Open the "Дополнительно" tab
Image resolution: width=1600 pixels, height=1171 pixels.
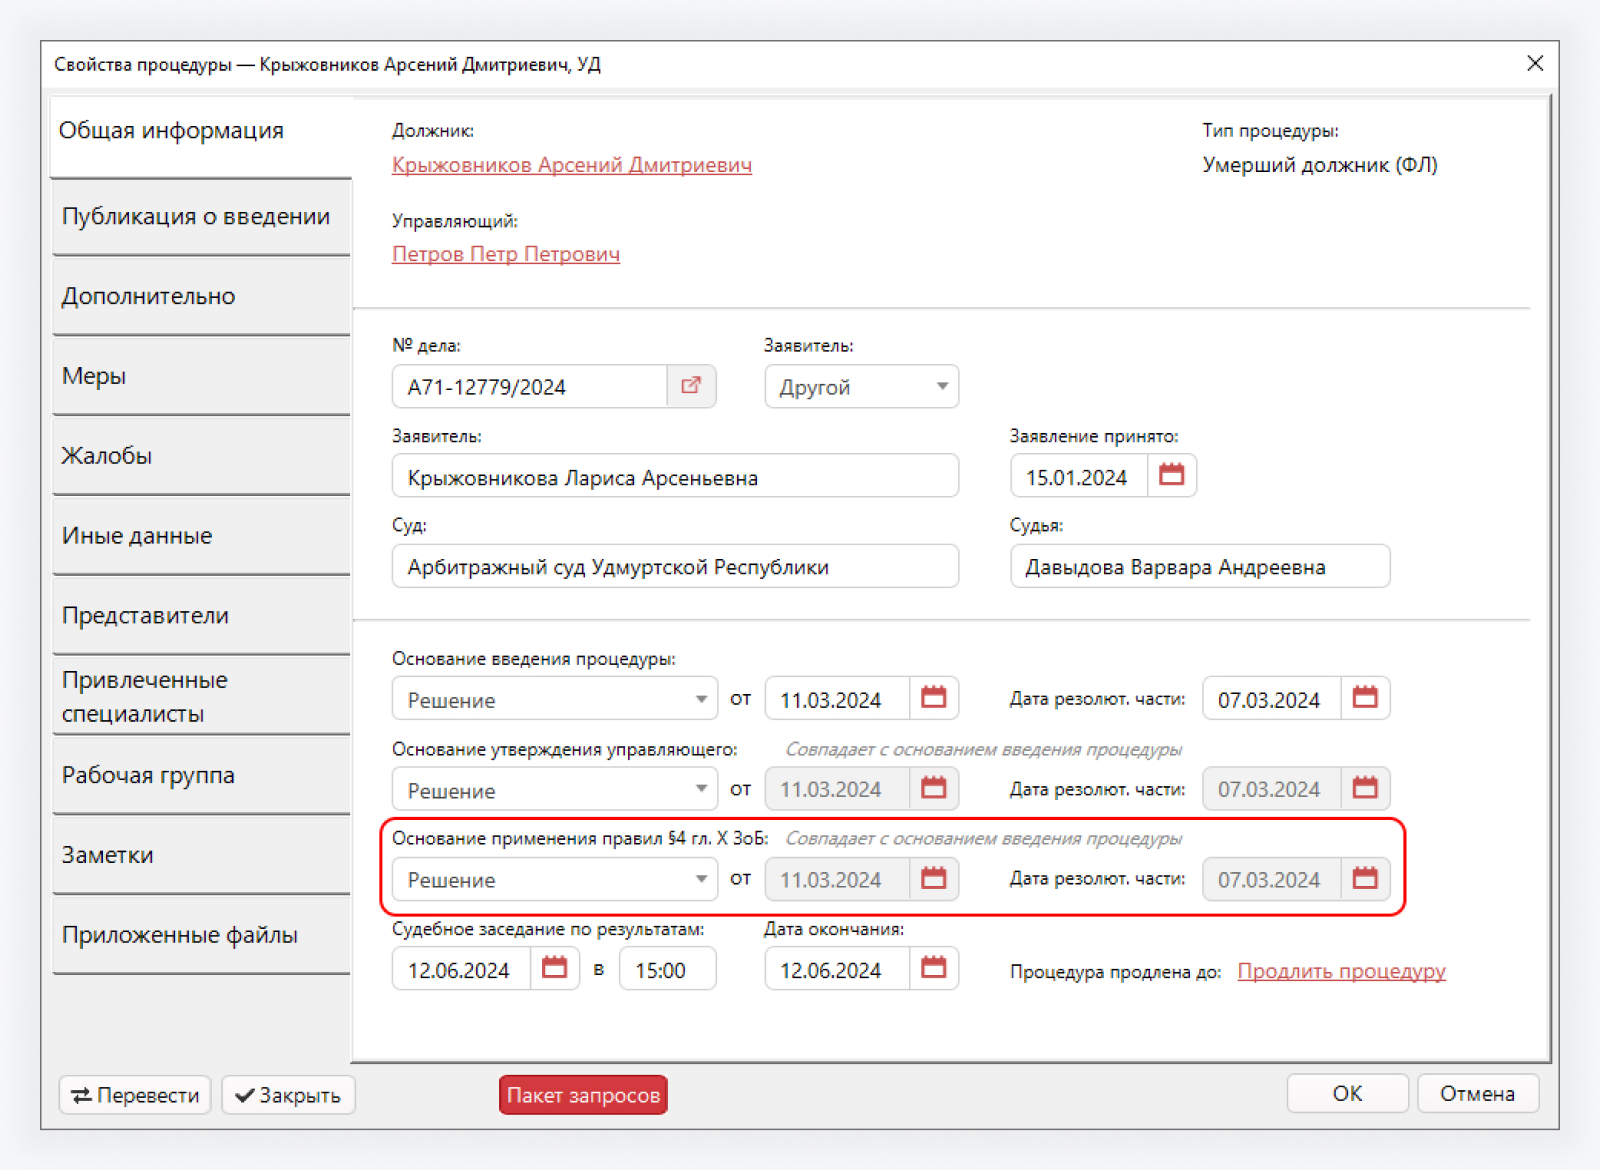[x=201, y=297]
